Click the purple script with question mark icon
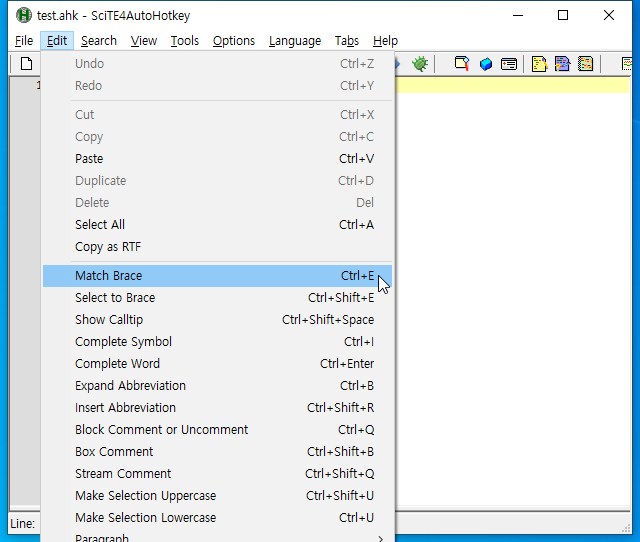Viewport: 640px width, 542px height. pos(562,64)
